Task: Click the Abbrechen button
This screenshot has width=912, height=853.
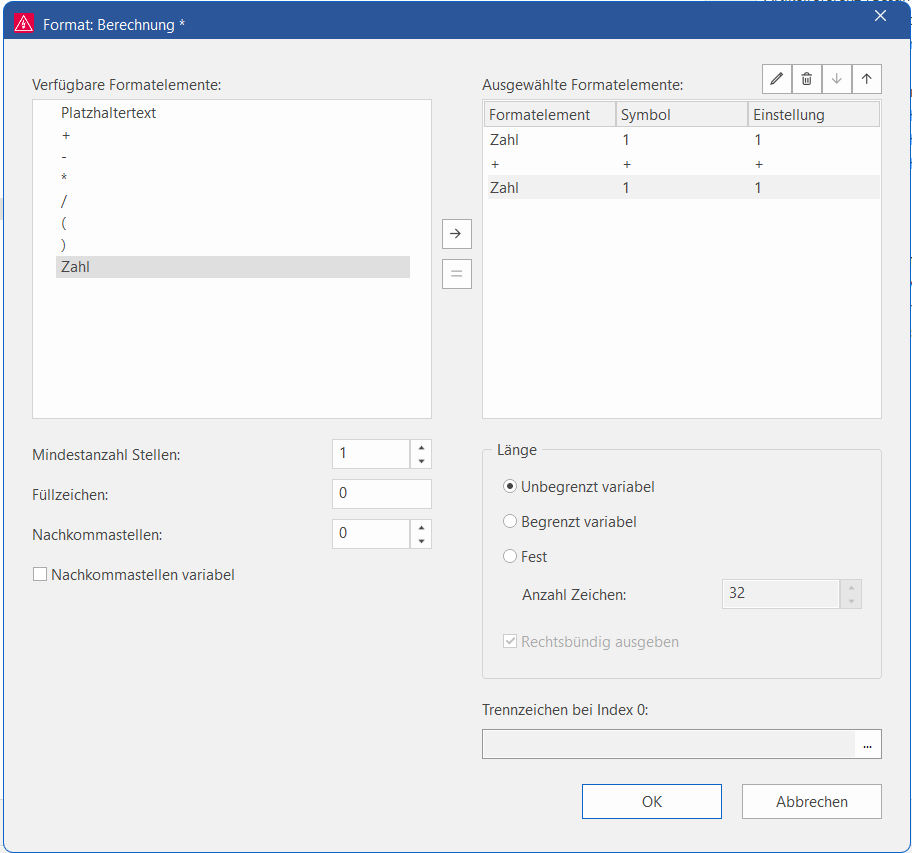Action: coord(812,802)
